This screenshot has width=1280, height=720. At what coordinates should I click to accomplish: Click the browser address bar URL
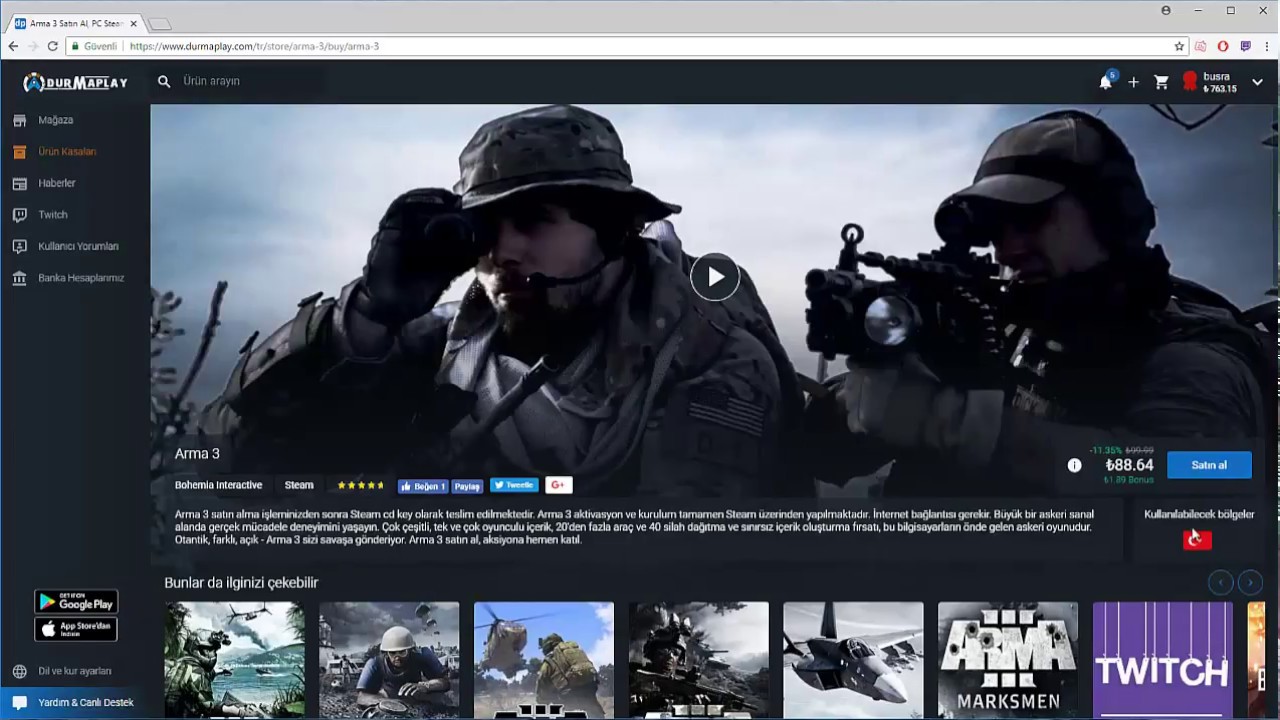click(x=254, y=46)
